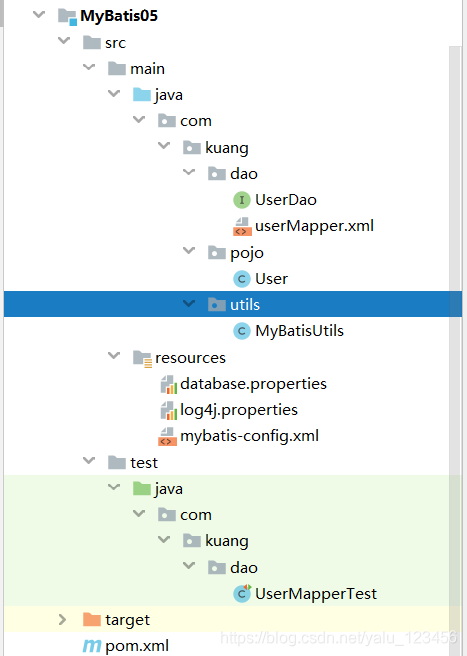The image size is (467, 656).
Task: Select the mybatis-config.xml file name
Action: (x=249, y=436)
